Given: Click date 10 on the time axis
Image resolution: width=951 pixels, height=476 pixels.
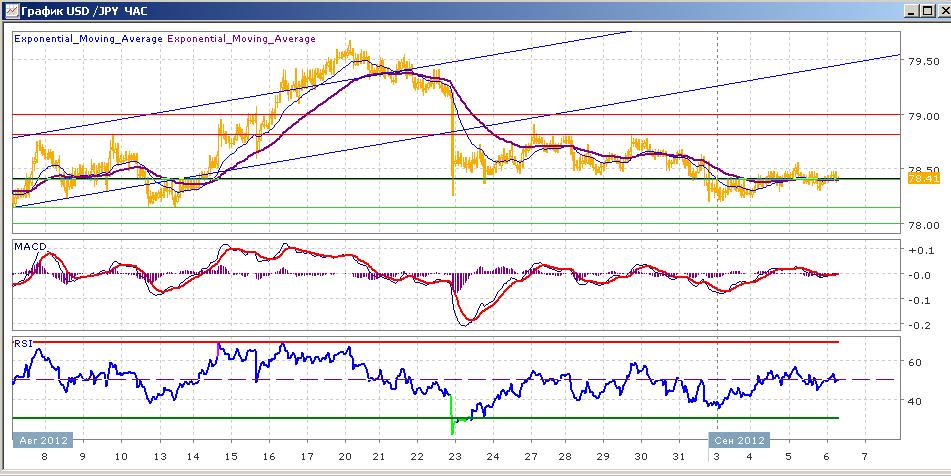Looking at the screenshot, I should pos(121,457).
